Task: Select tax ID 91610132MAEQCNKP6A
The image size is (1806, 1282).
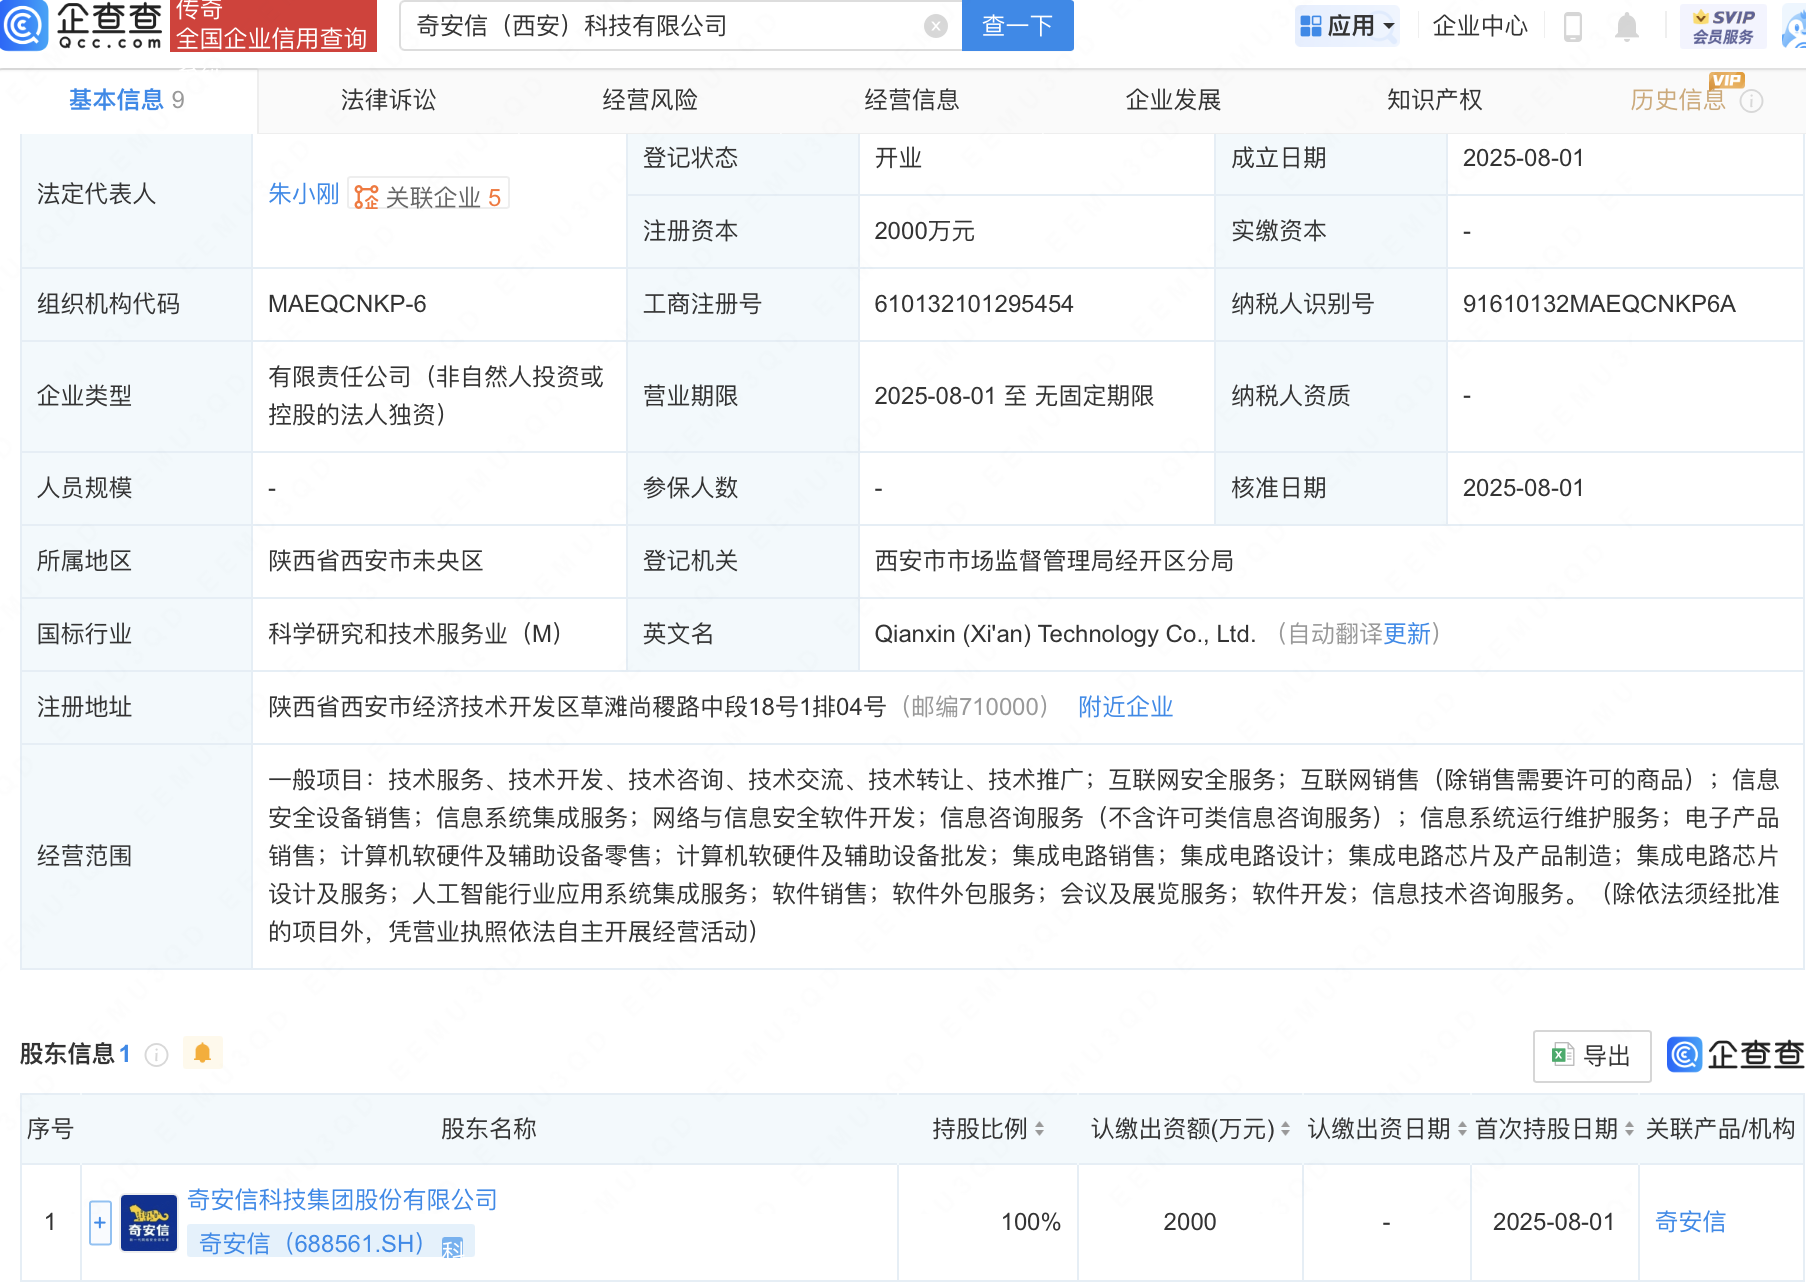Action: [1599, 304]
